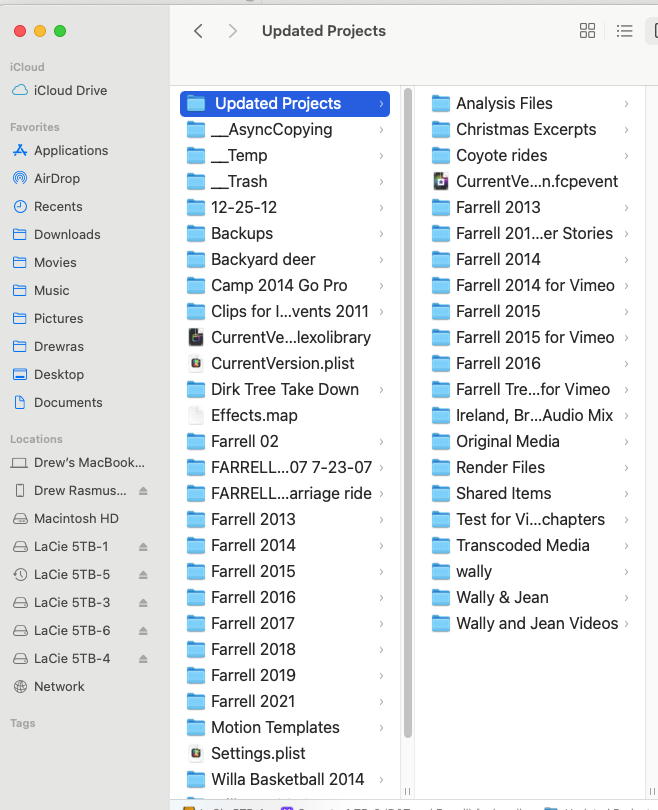The width and height of the screenshot is (658, 810).
Task: Select the Updated Projects folder row
Action: coord(285,104)
